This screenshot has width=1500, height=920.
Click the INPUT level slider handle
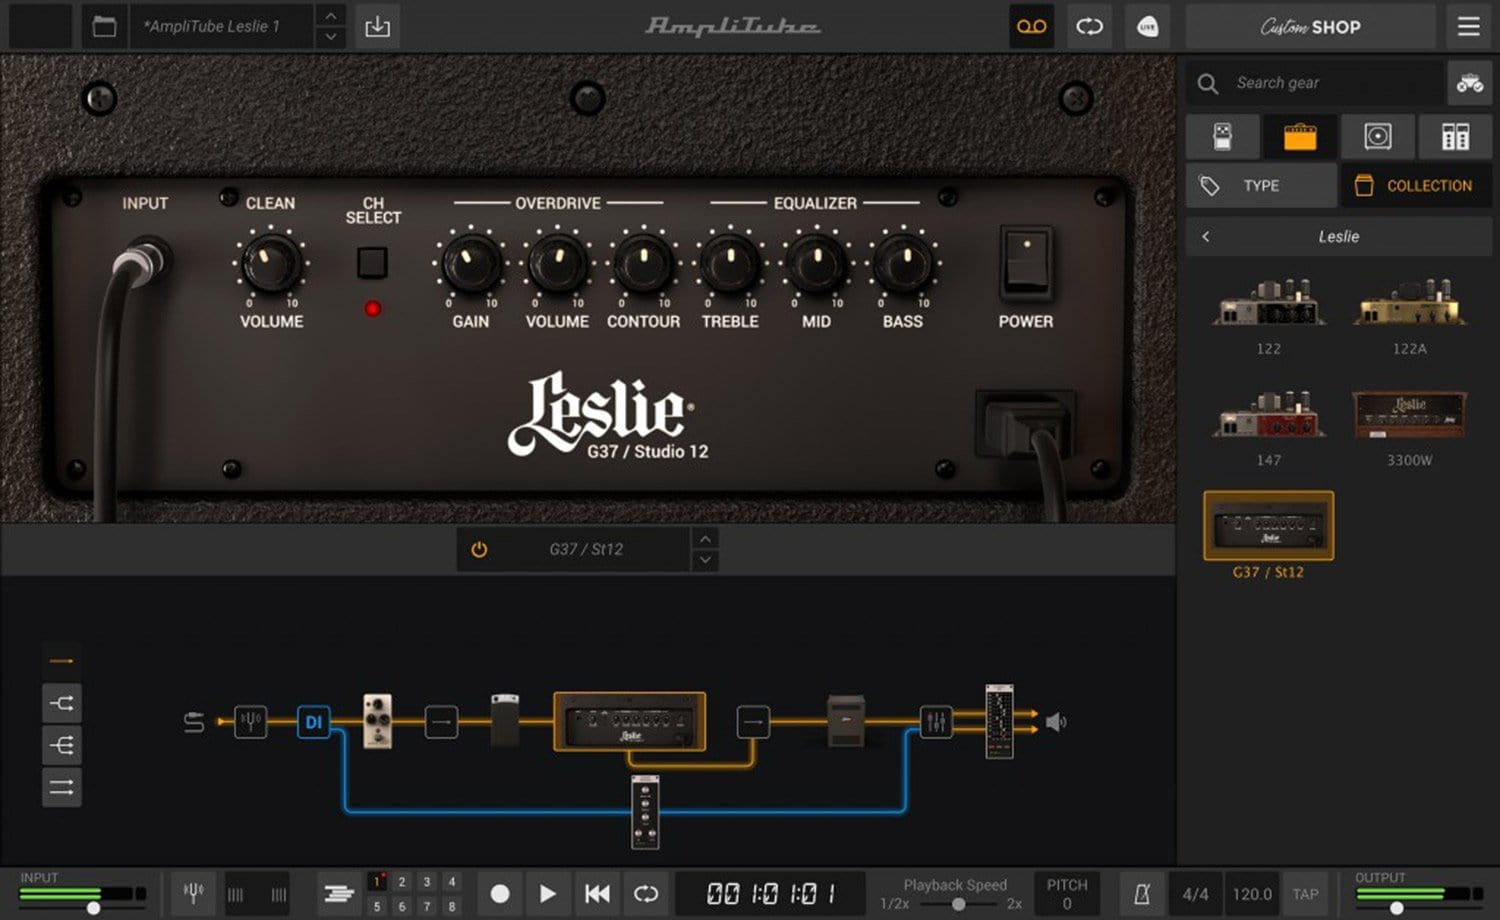click(x=93, y=908)
